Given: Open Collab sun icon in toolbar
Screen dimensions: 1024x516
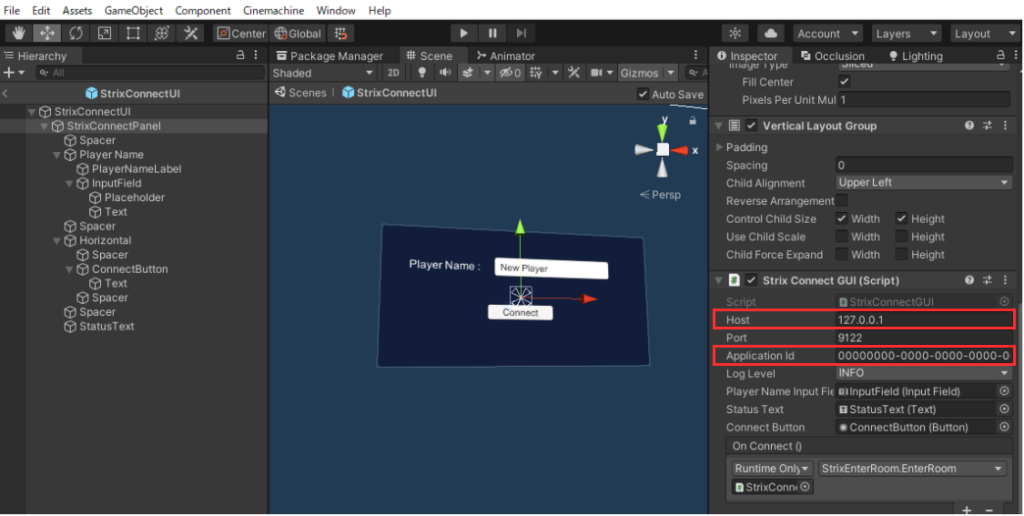Looking at the screenshot, I should (x=735, y=33).
